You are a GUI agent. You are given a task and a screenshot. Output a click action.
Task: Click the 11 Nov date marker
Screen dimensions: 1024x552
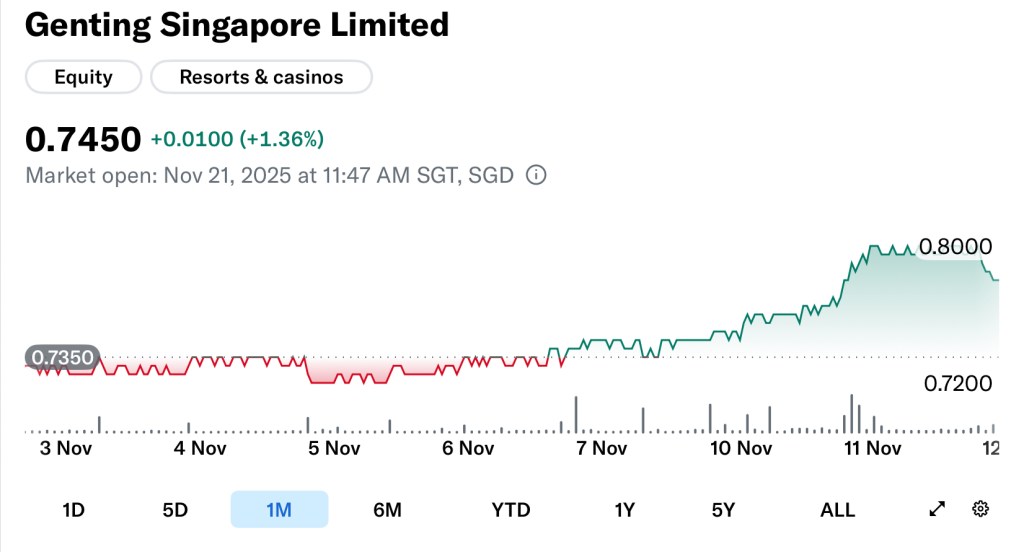coord(875,448)
